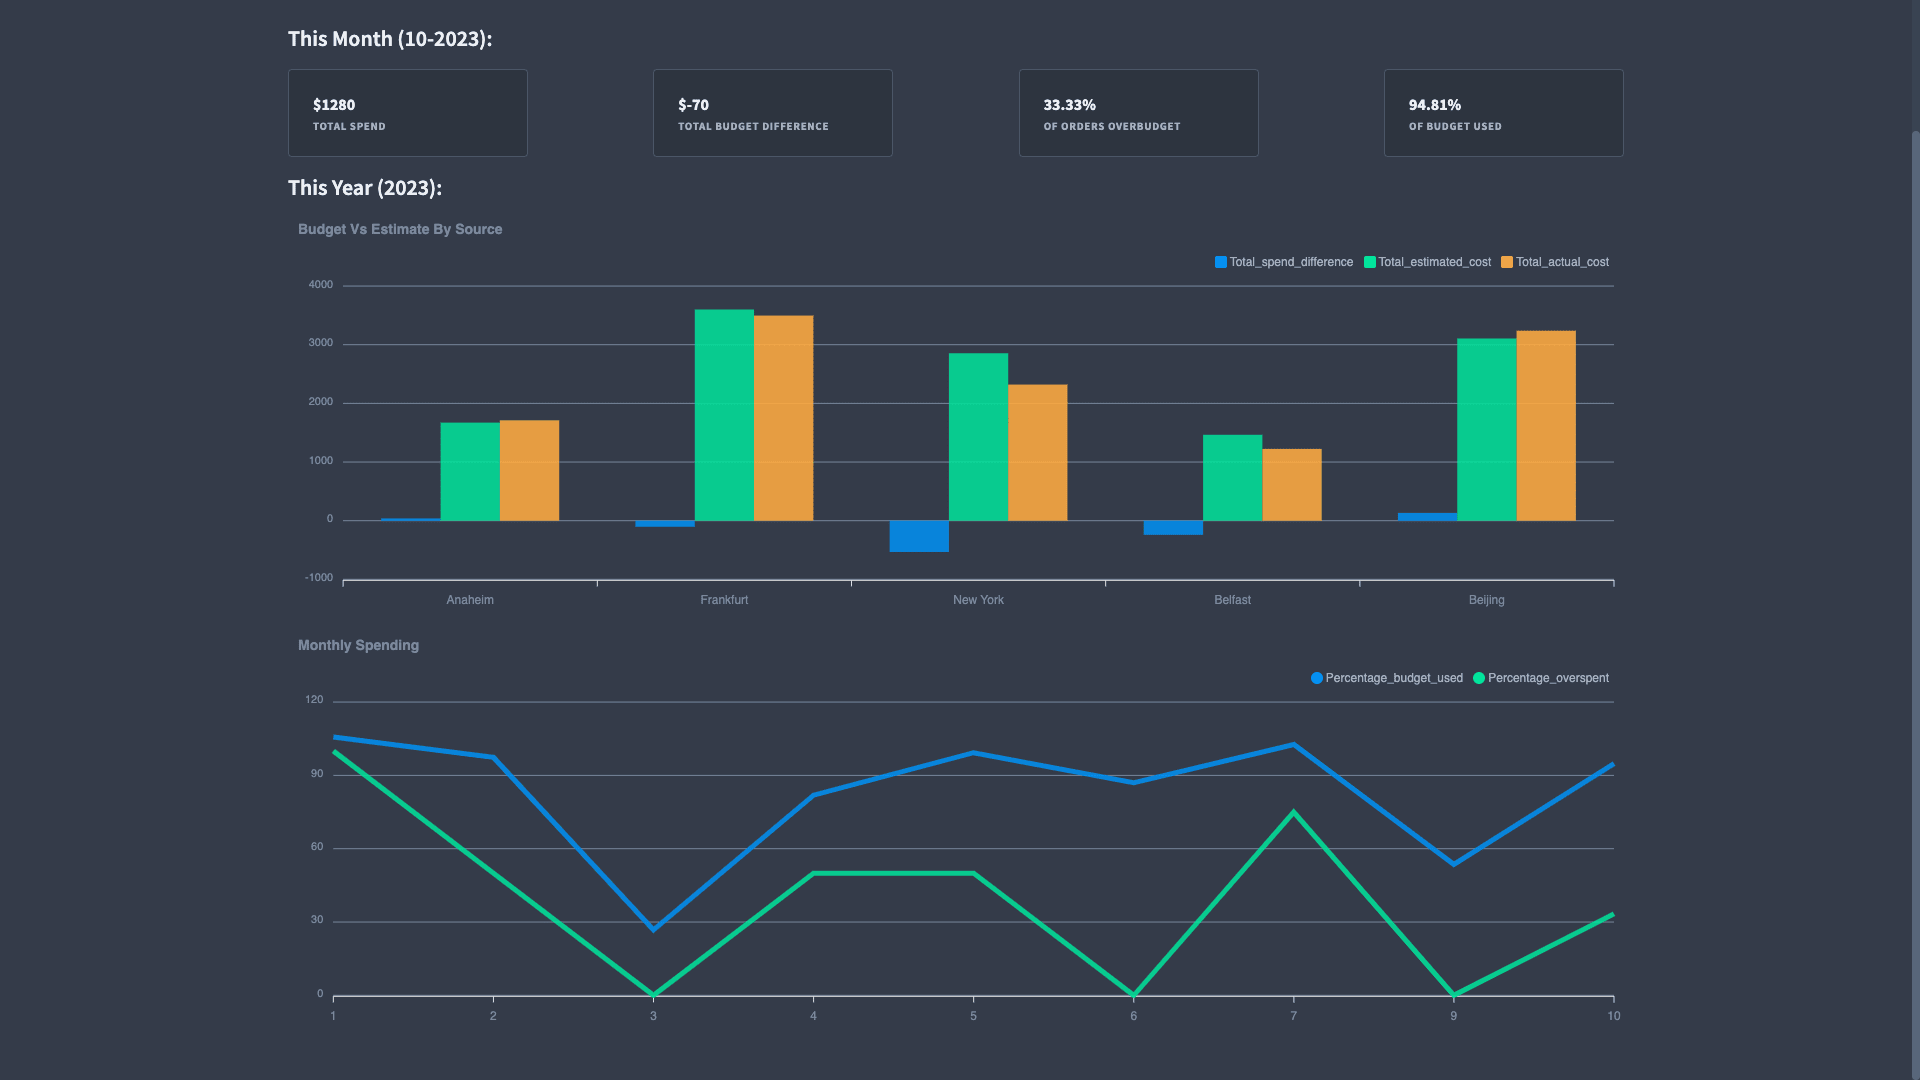Click Budget Vs Estimate By Source title
Viewport: 1920px width, 1080px height.
pyautogui.click(x=400, y=229)
